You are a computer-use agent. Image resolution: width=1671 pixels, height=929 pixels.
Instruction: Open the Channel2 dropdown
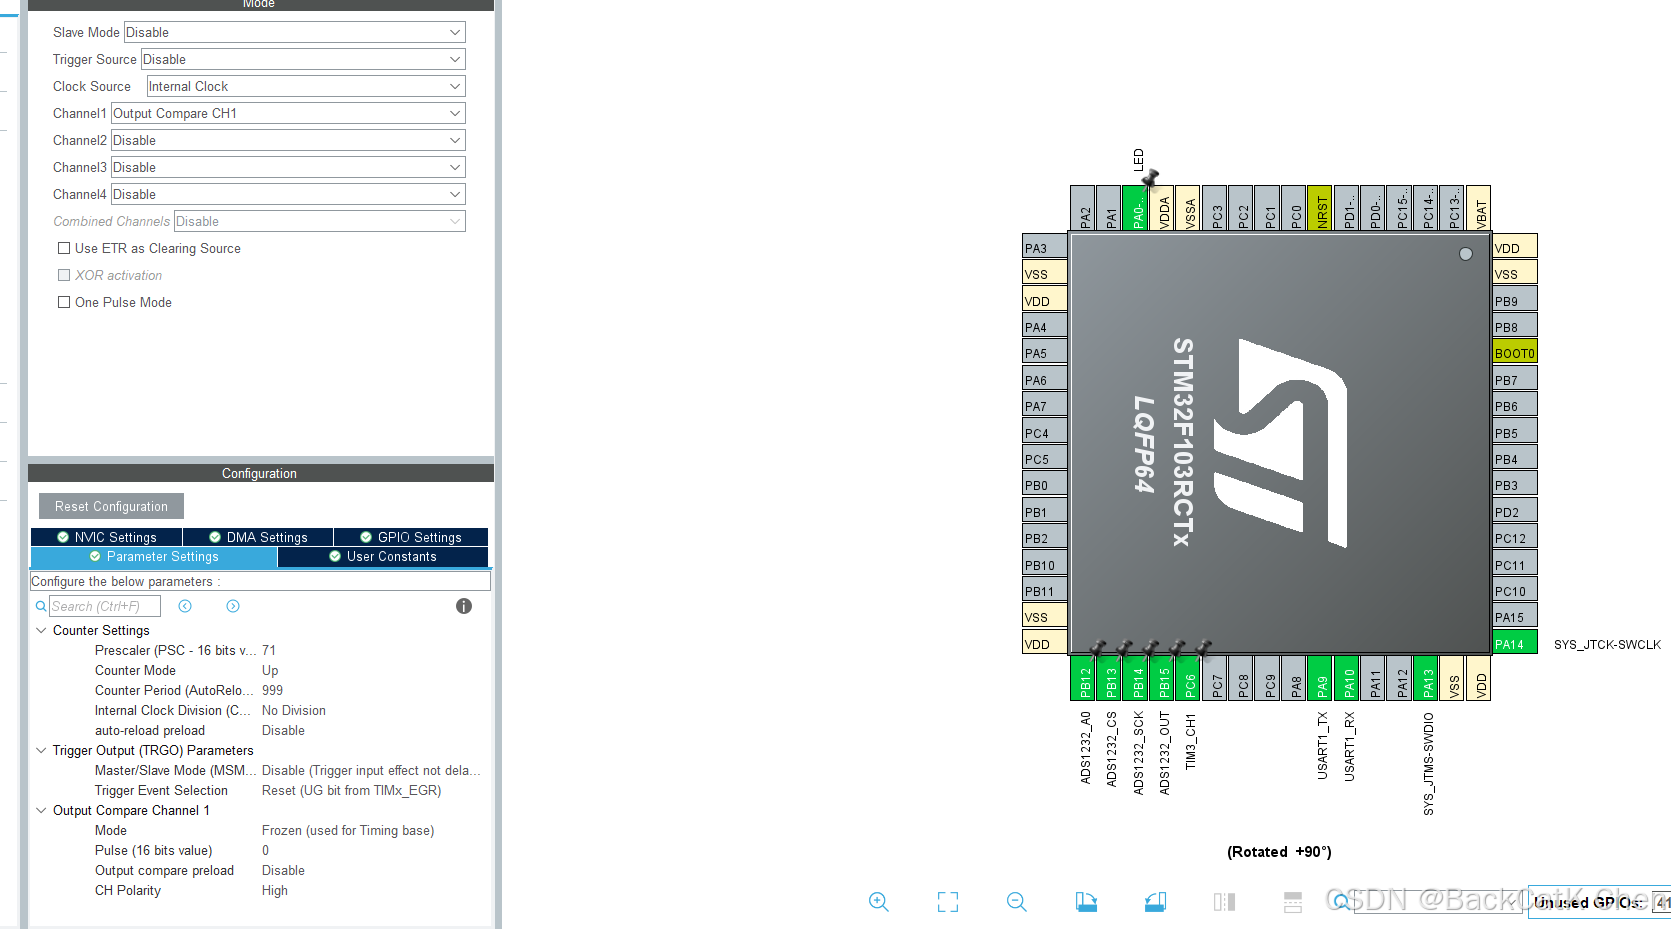click(x=288, y=140)
